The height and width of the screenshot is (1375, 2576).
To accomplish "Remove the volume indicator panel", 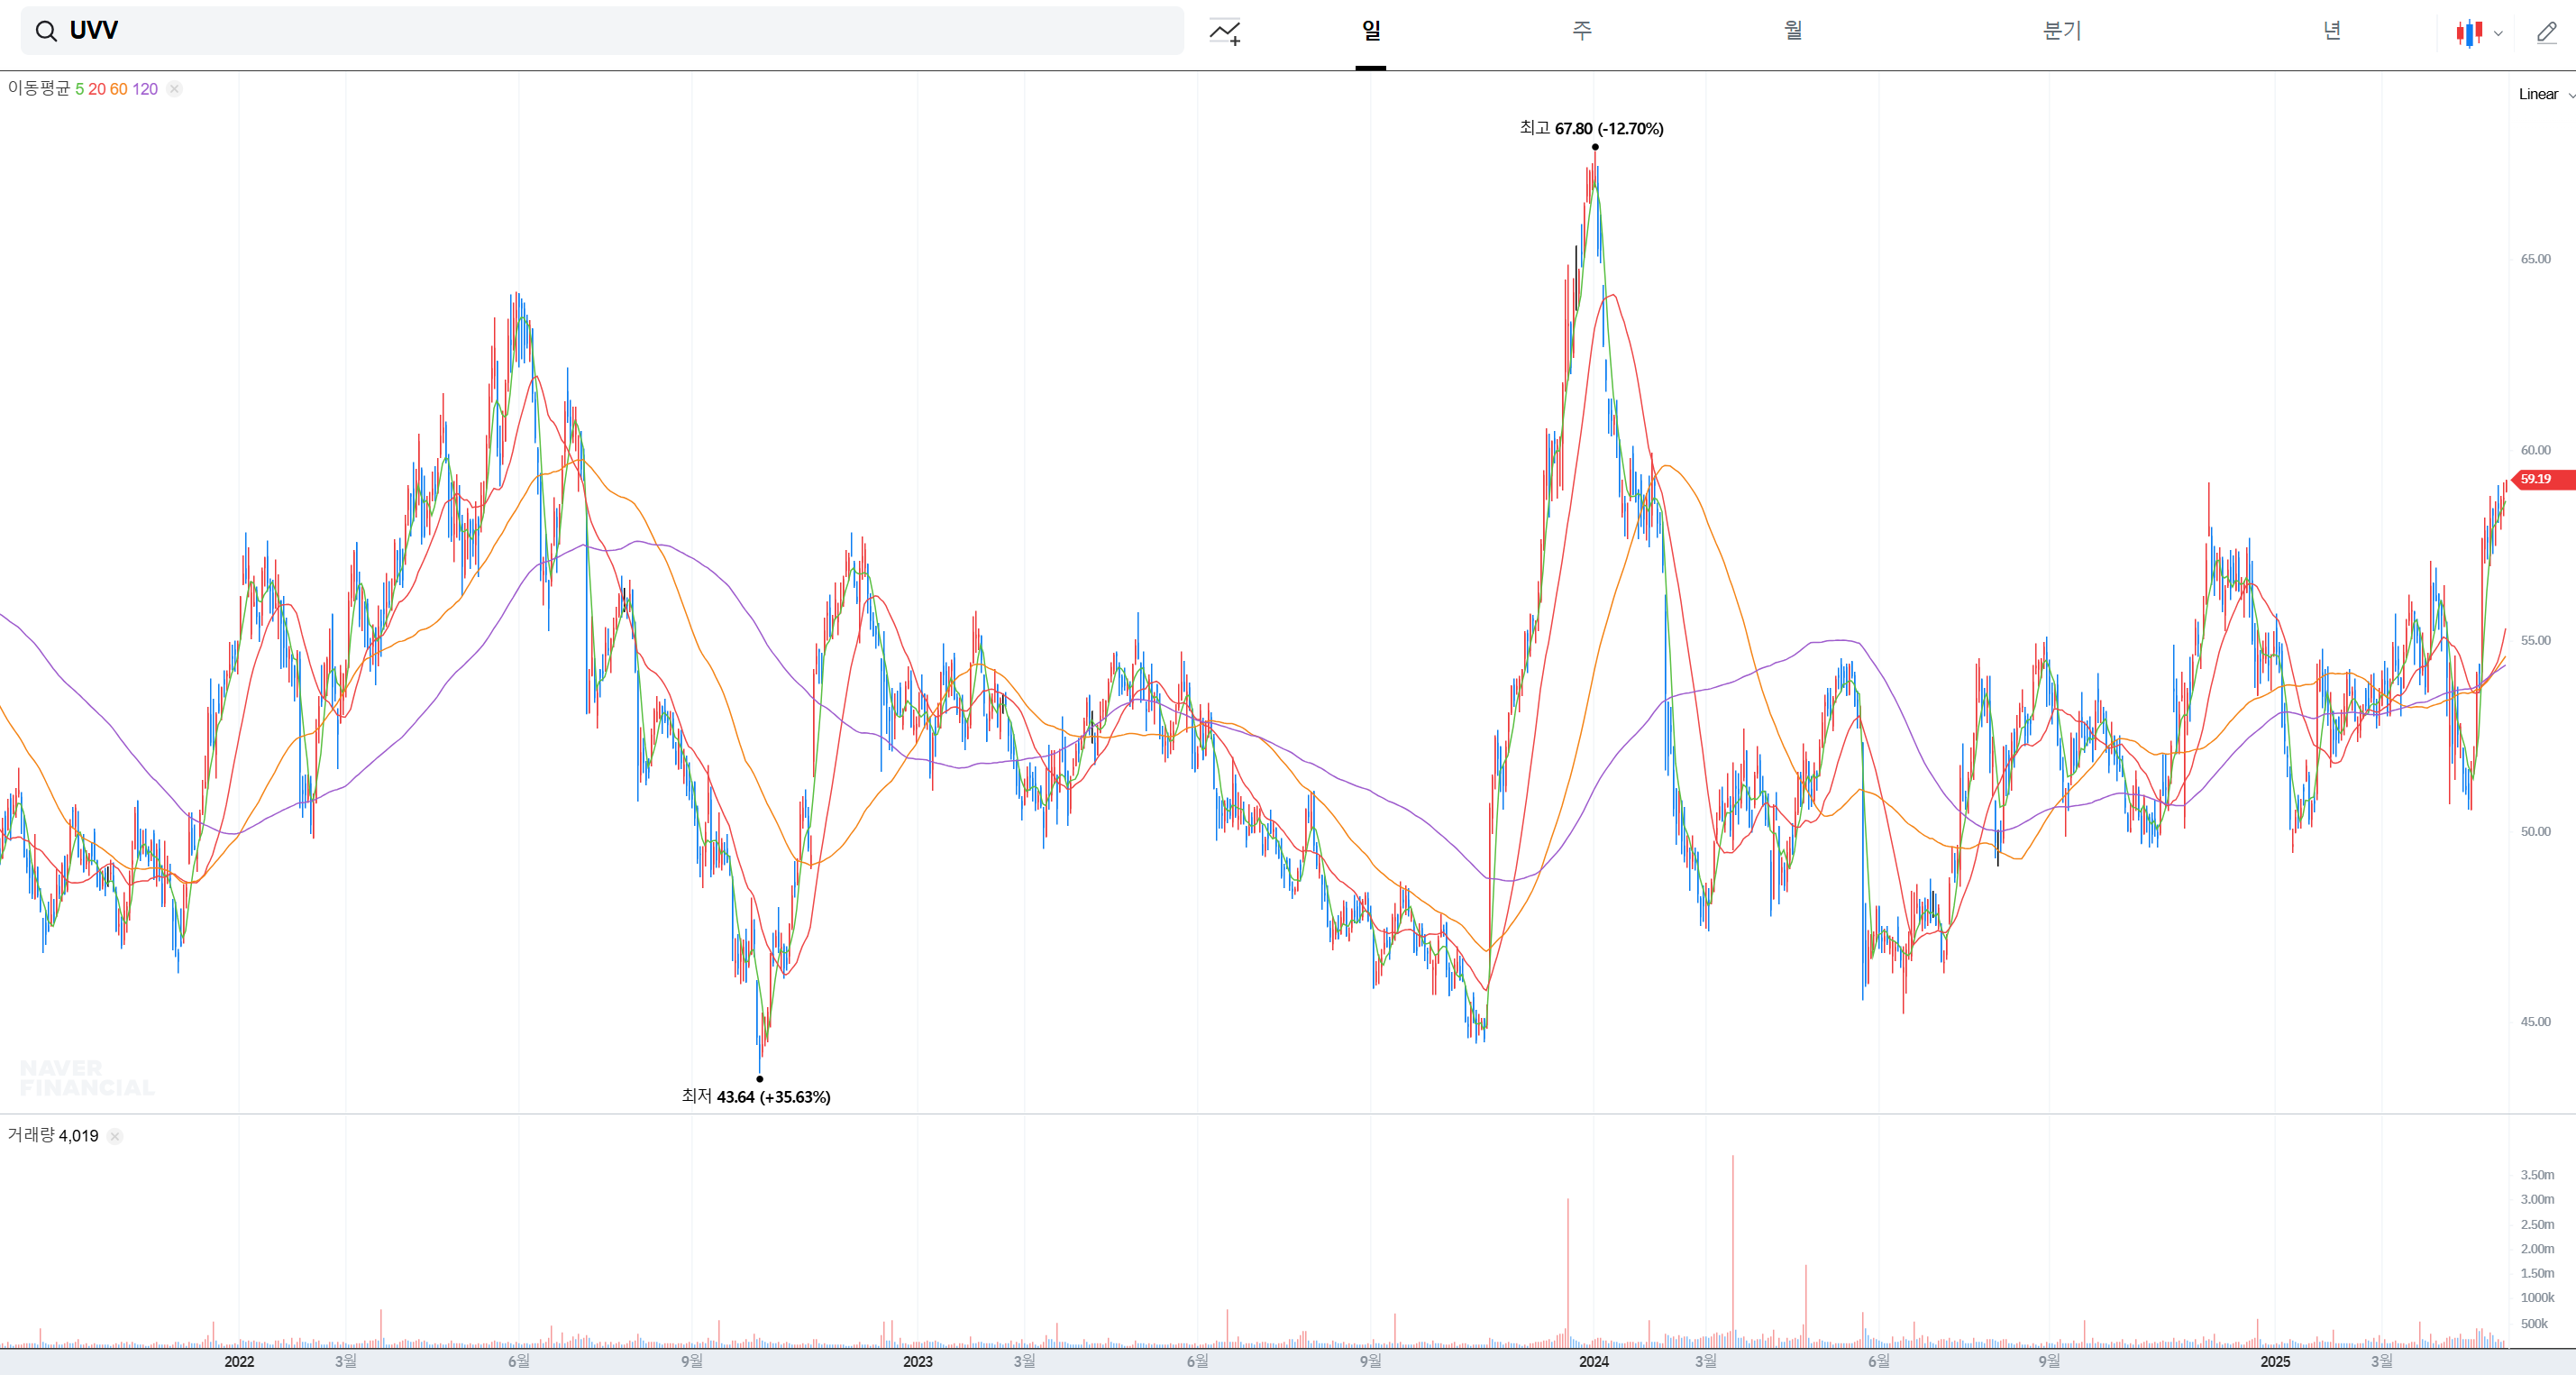I will [x=115, y=1136].
